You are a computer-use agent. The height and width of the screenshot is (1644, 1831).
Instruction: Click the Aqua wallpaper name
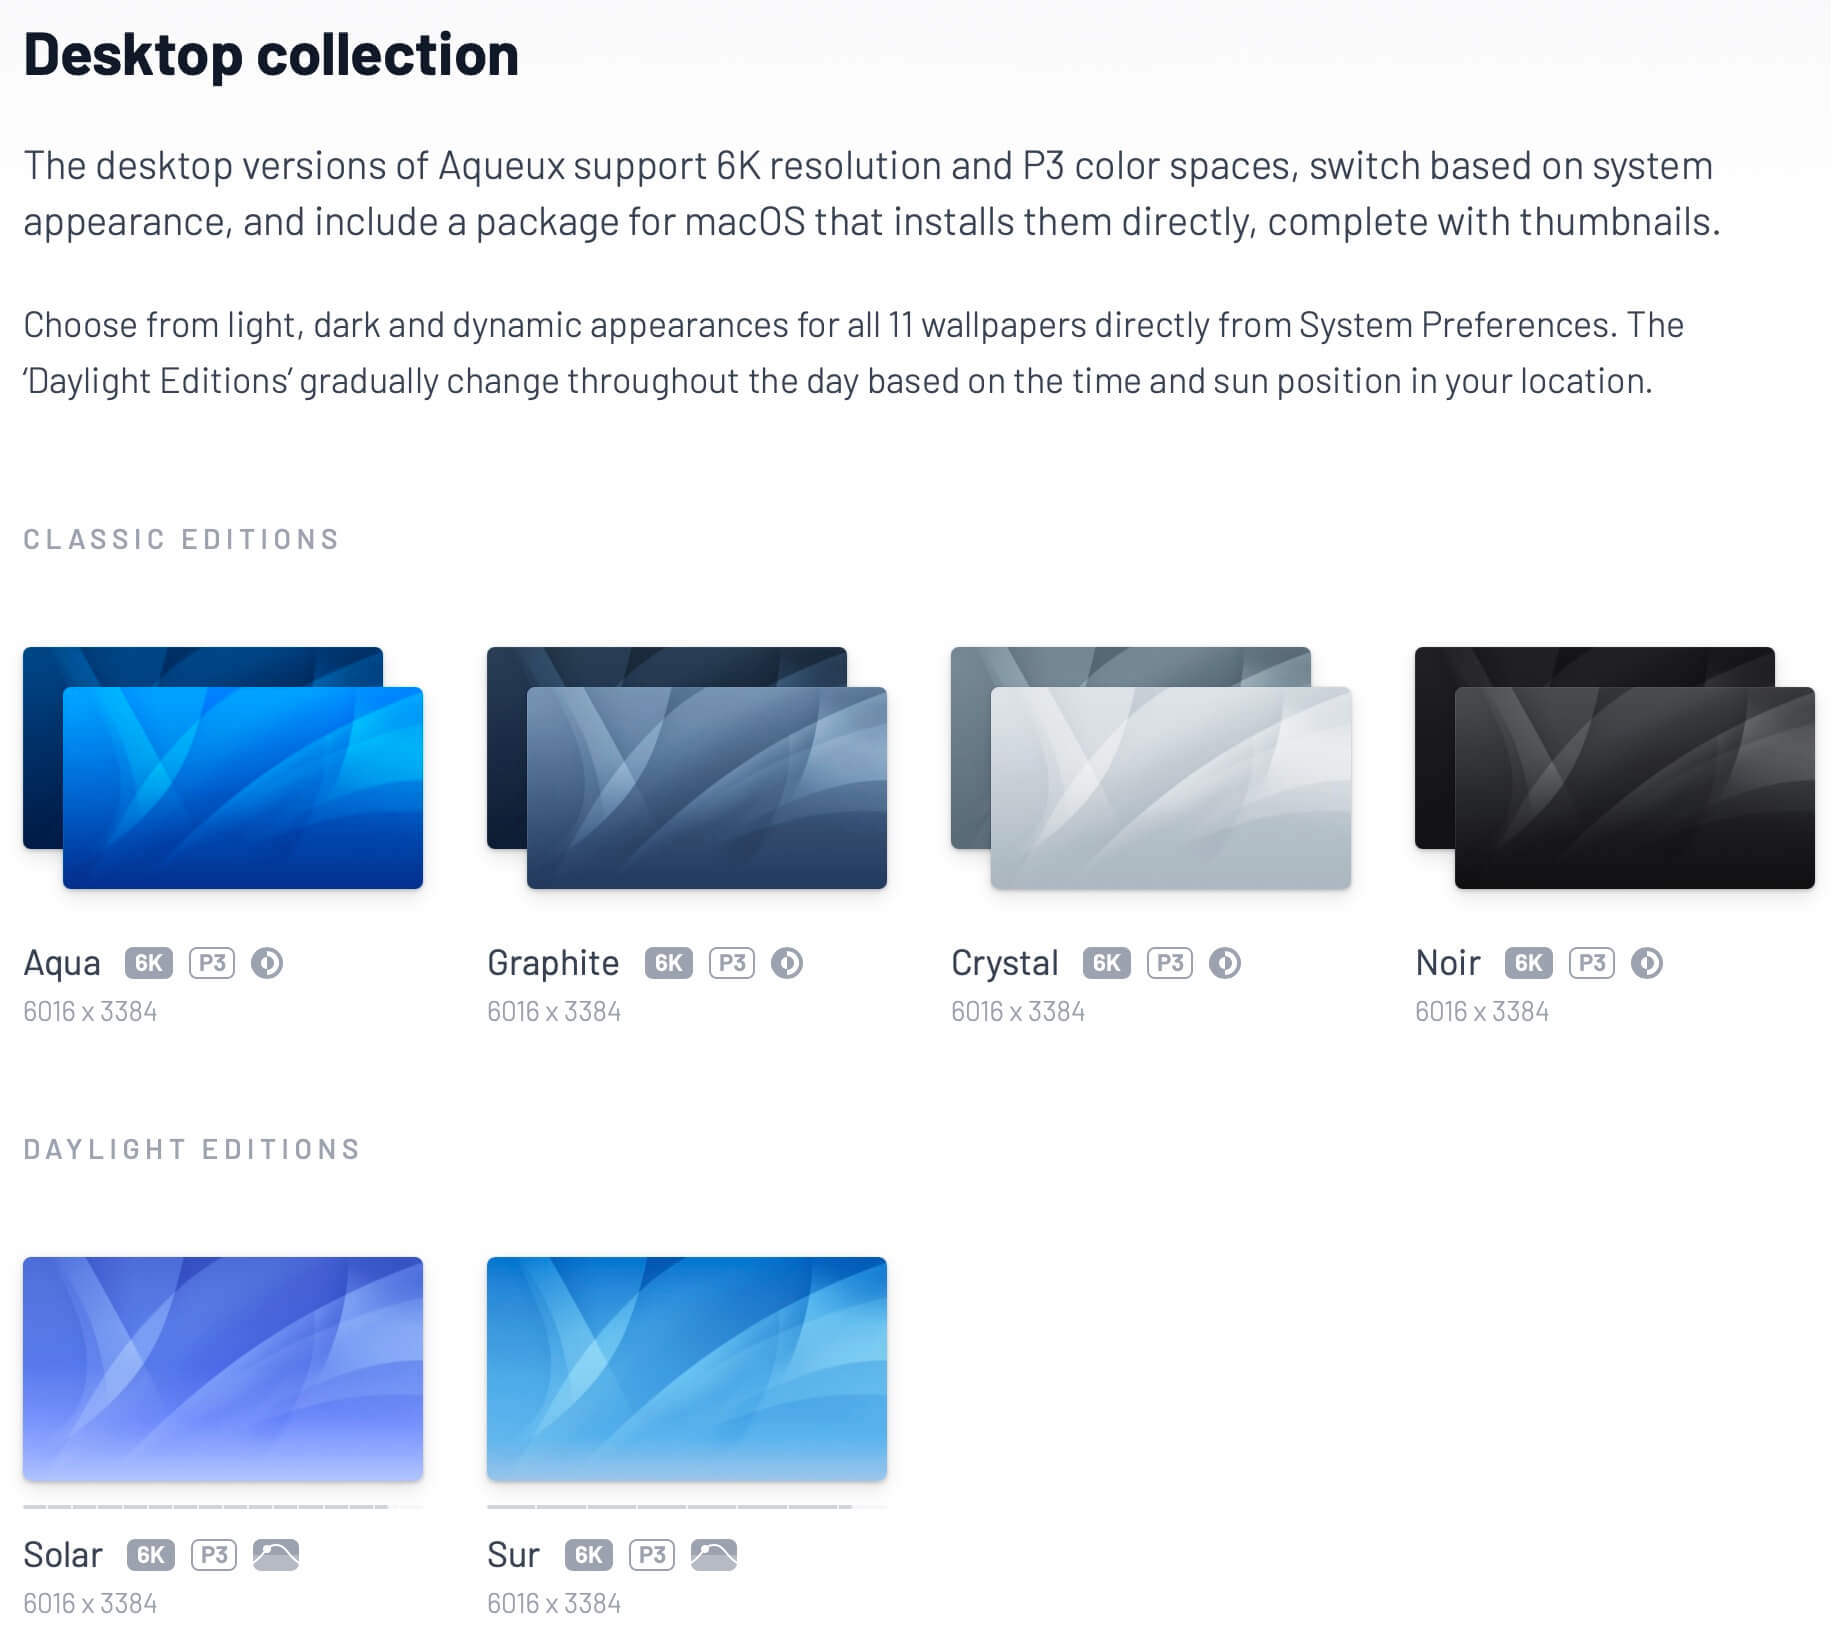[62, 963]
